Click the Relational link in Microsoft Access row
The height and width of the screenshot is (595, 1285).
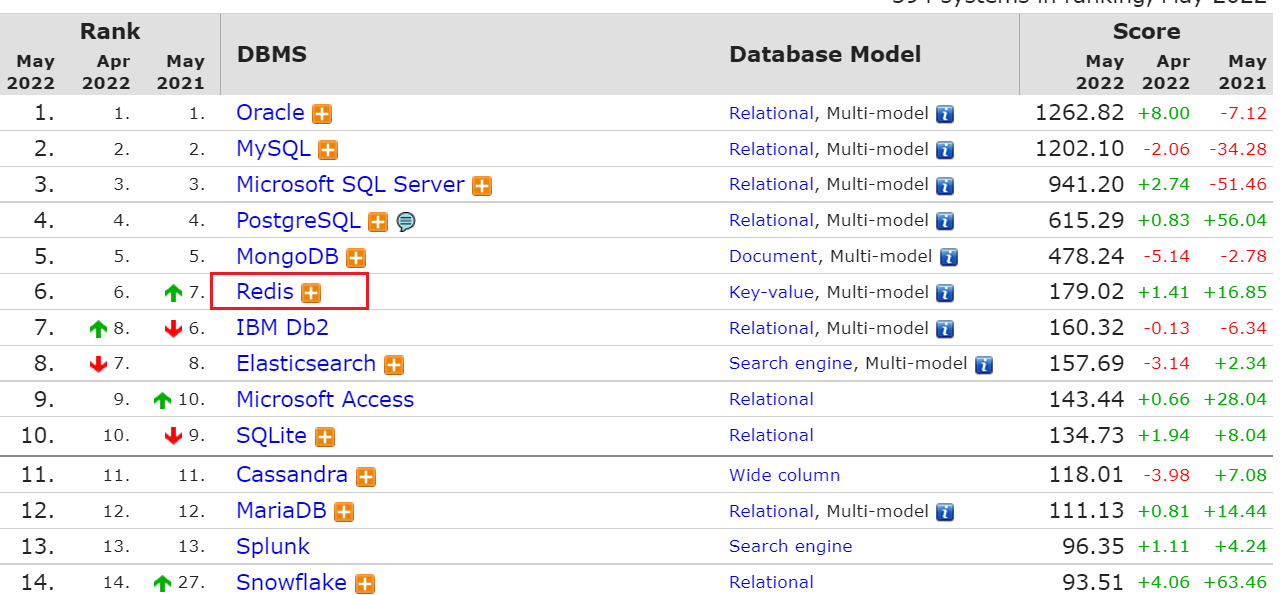pos(771,399)
